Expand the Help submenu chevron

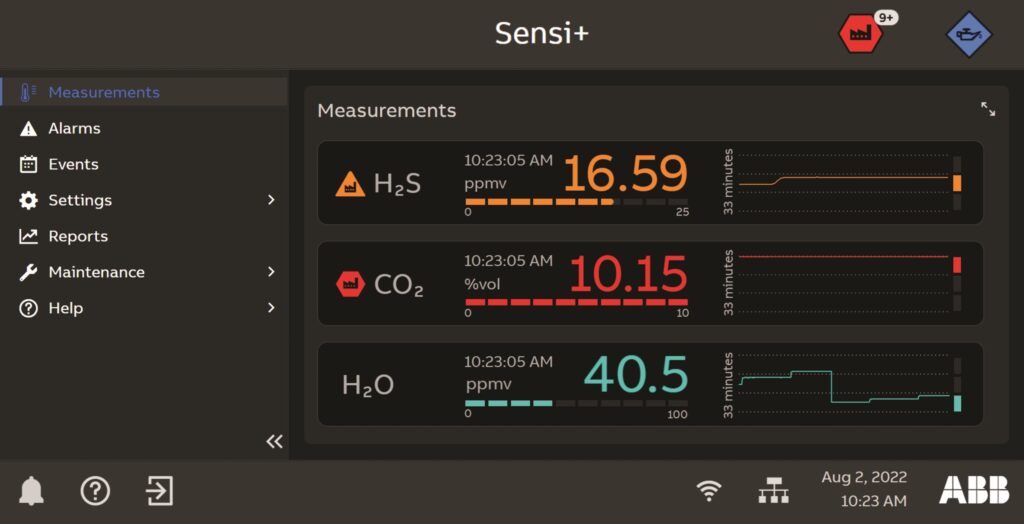tap(271, 308)
